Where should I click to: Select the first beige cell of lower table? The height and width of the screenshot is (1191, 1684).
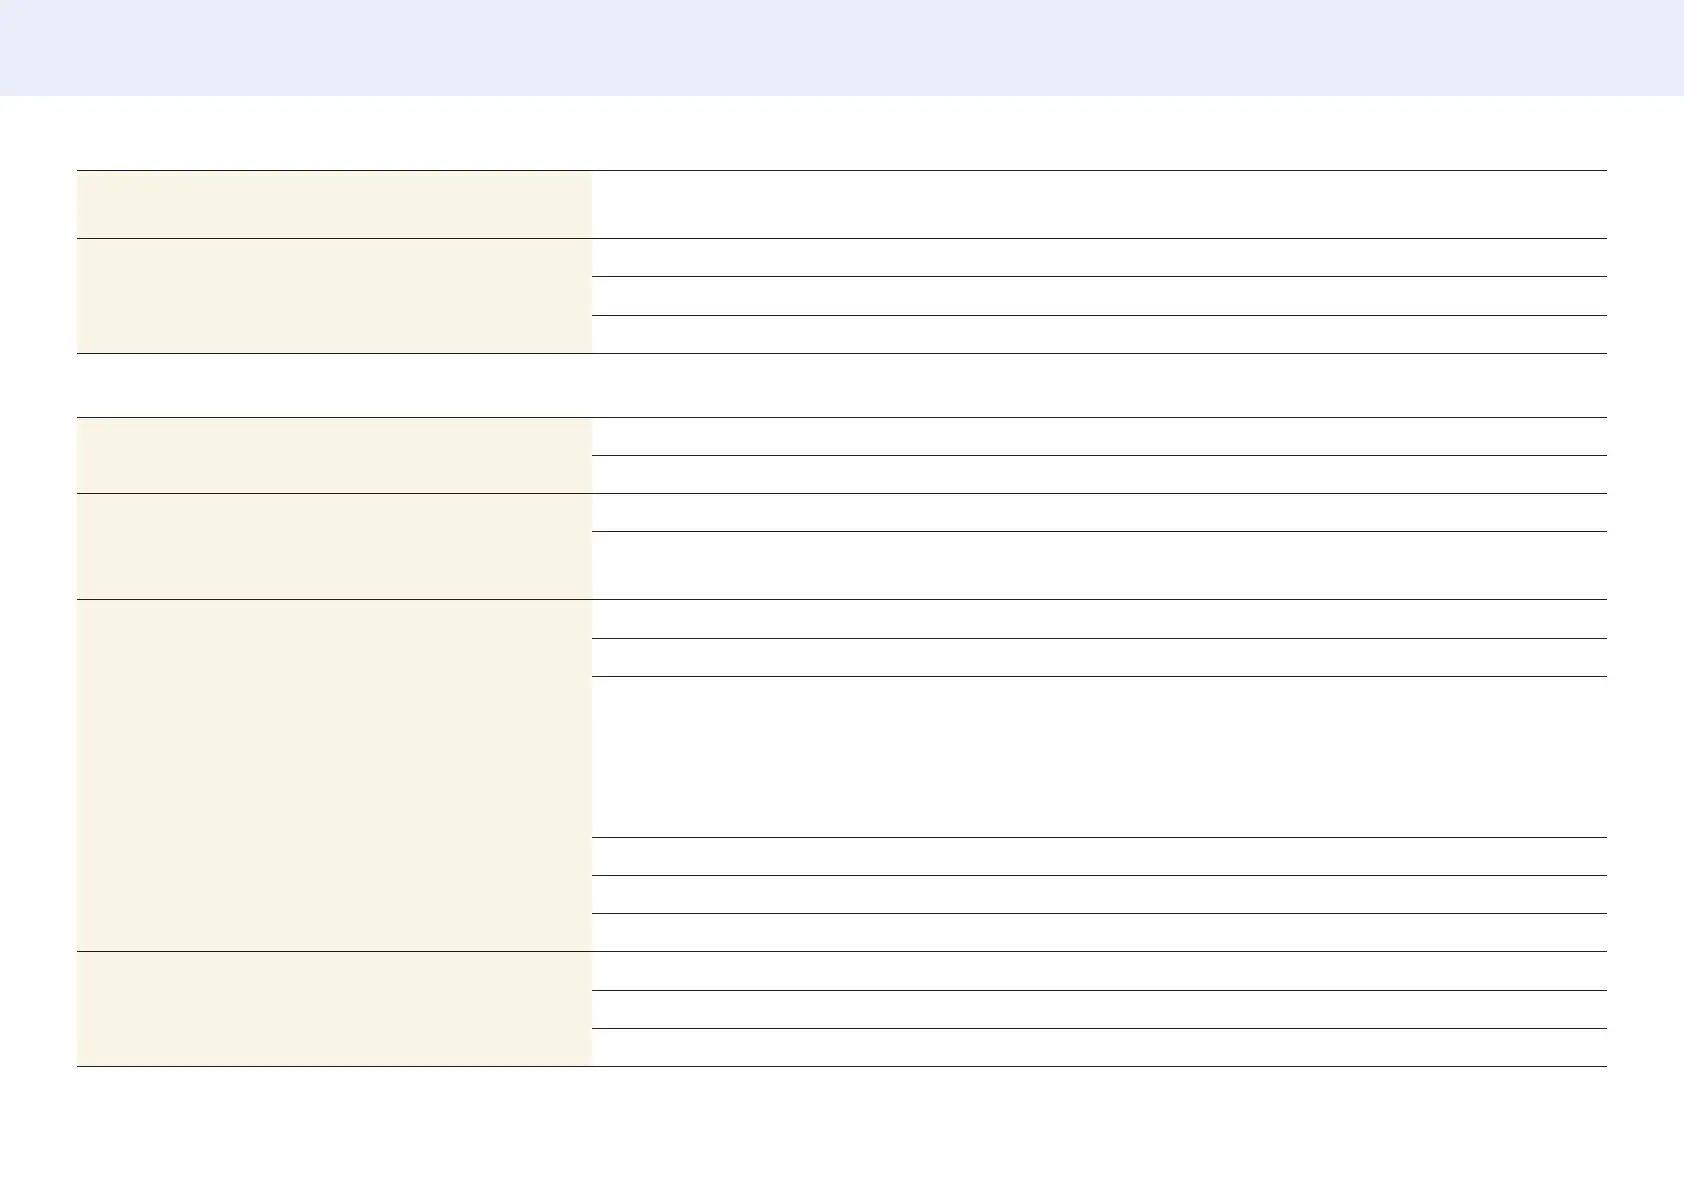tap(334, 455)
